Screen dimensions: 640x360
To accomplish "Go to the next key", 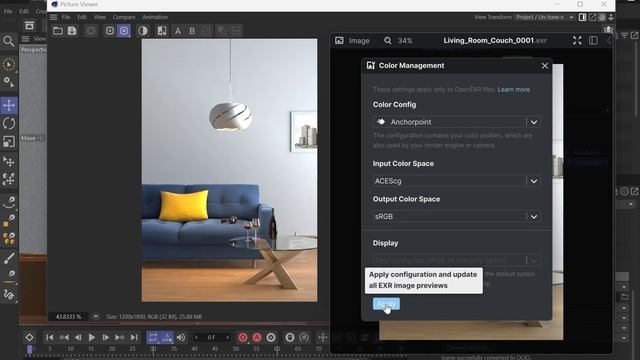I will 119,337.
